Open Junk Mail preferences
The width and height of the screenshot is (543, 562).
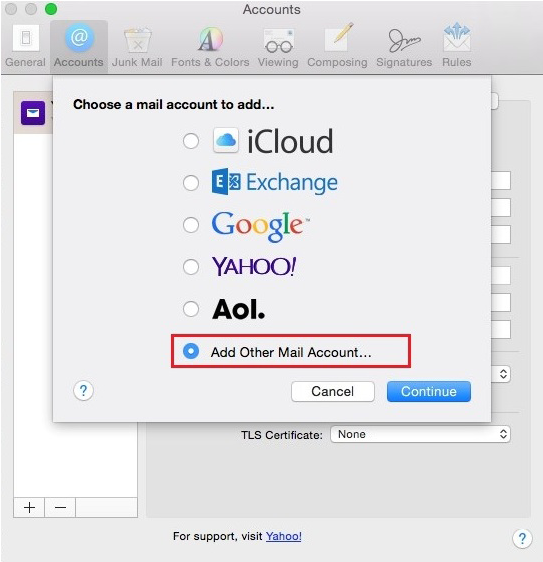coord(137,47)
